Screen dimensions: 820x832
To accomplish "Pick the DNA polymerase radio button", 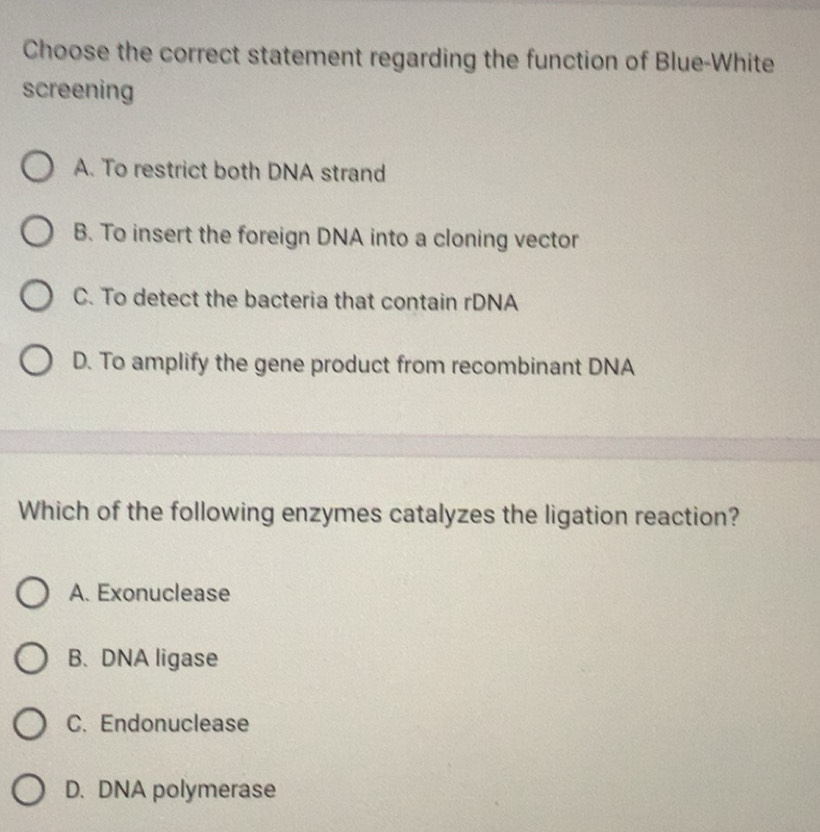I will pyautogui.click(x=28, y=790).
